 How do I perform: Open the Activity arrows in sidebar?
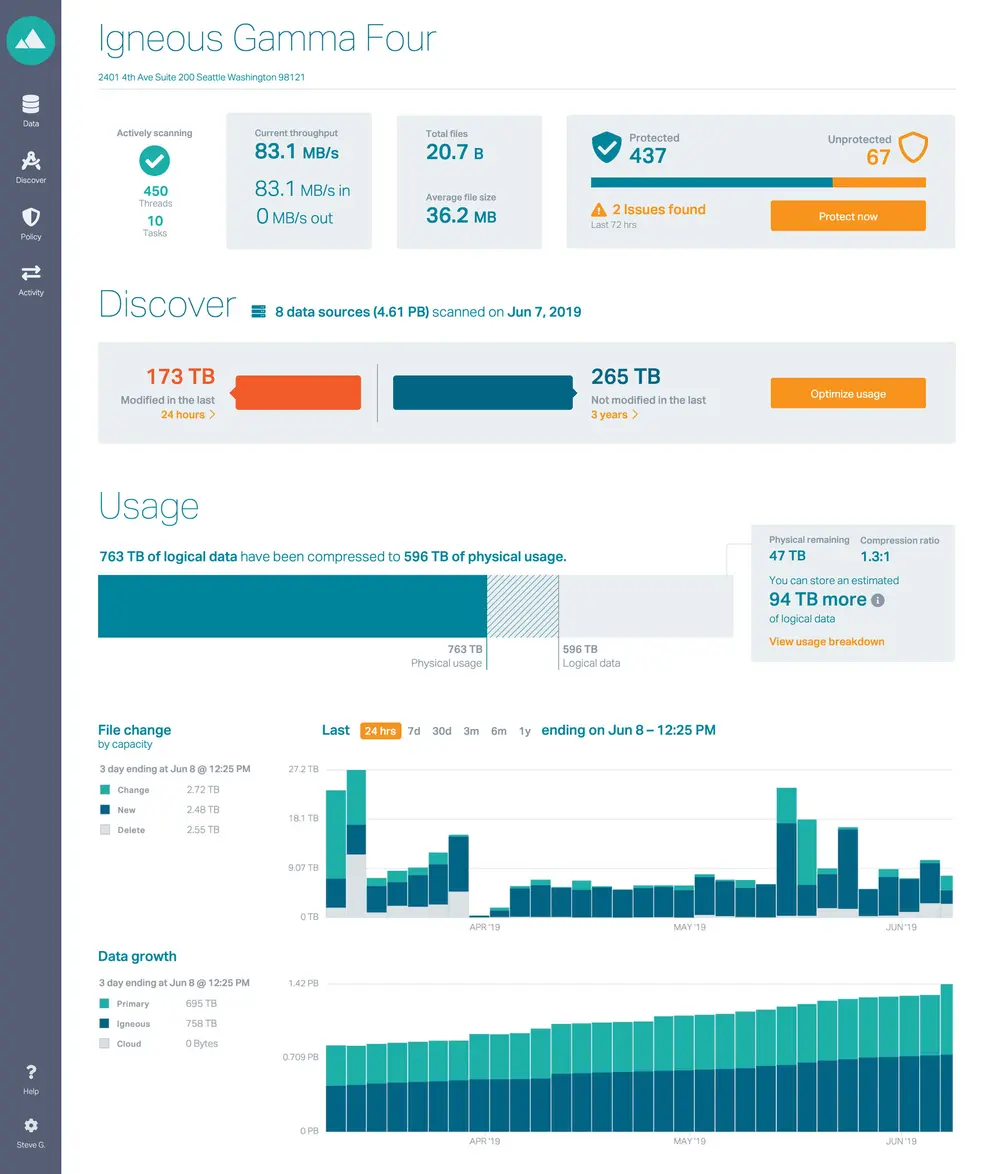(31, 280)
